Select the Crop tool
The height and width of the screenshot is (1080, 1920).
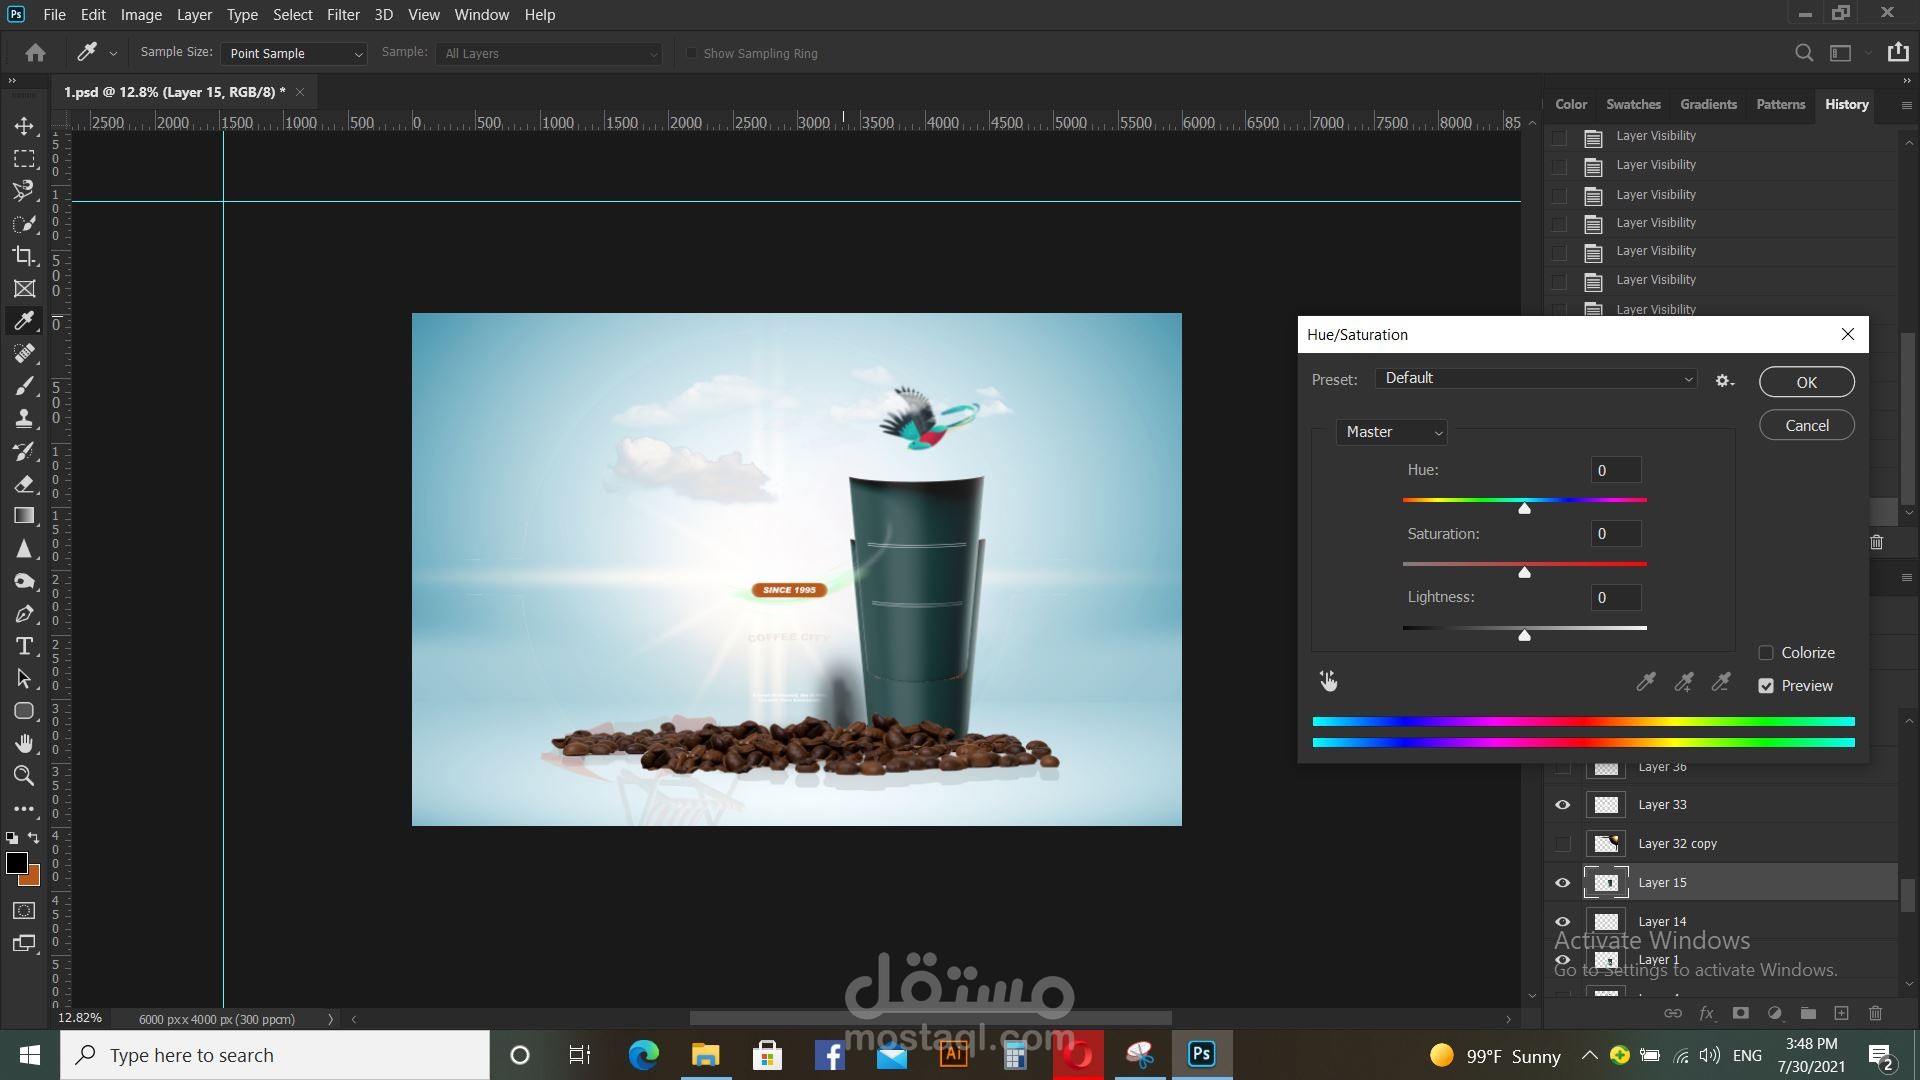[x=24, y=256]
